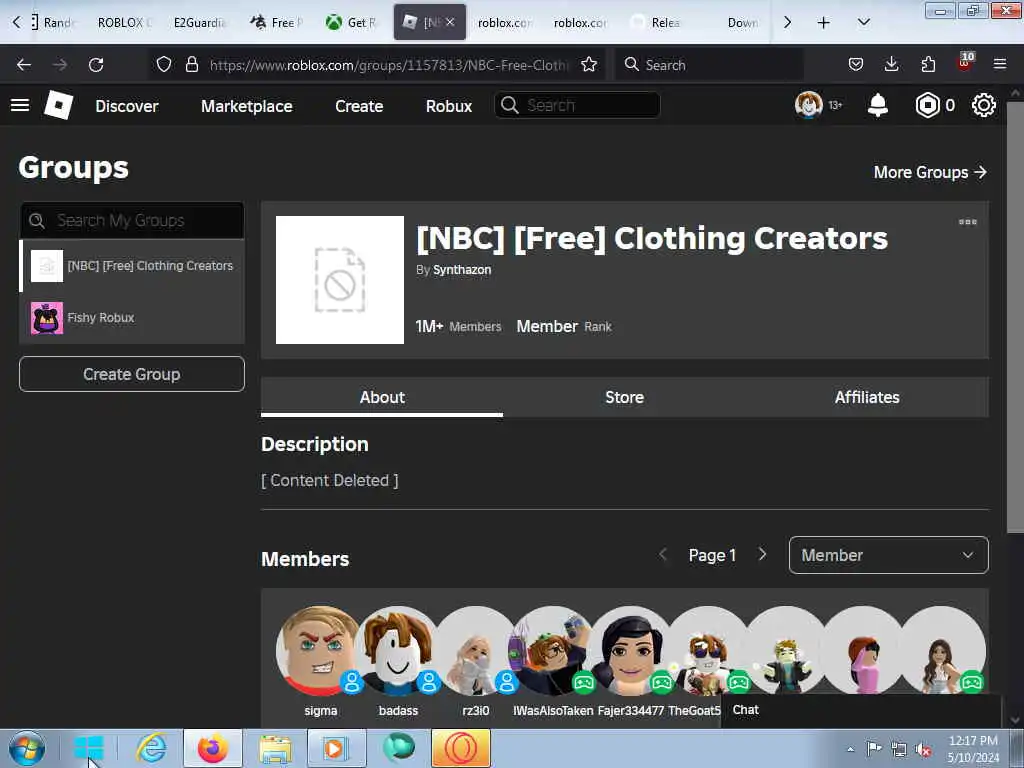This screenshot has height=768, width=1024.
Task: Open the user avatar profile icon
Action: 808,105
